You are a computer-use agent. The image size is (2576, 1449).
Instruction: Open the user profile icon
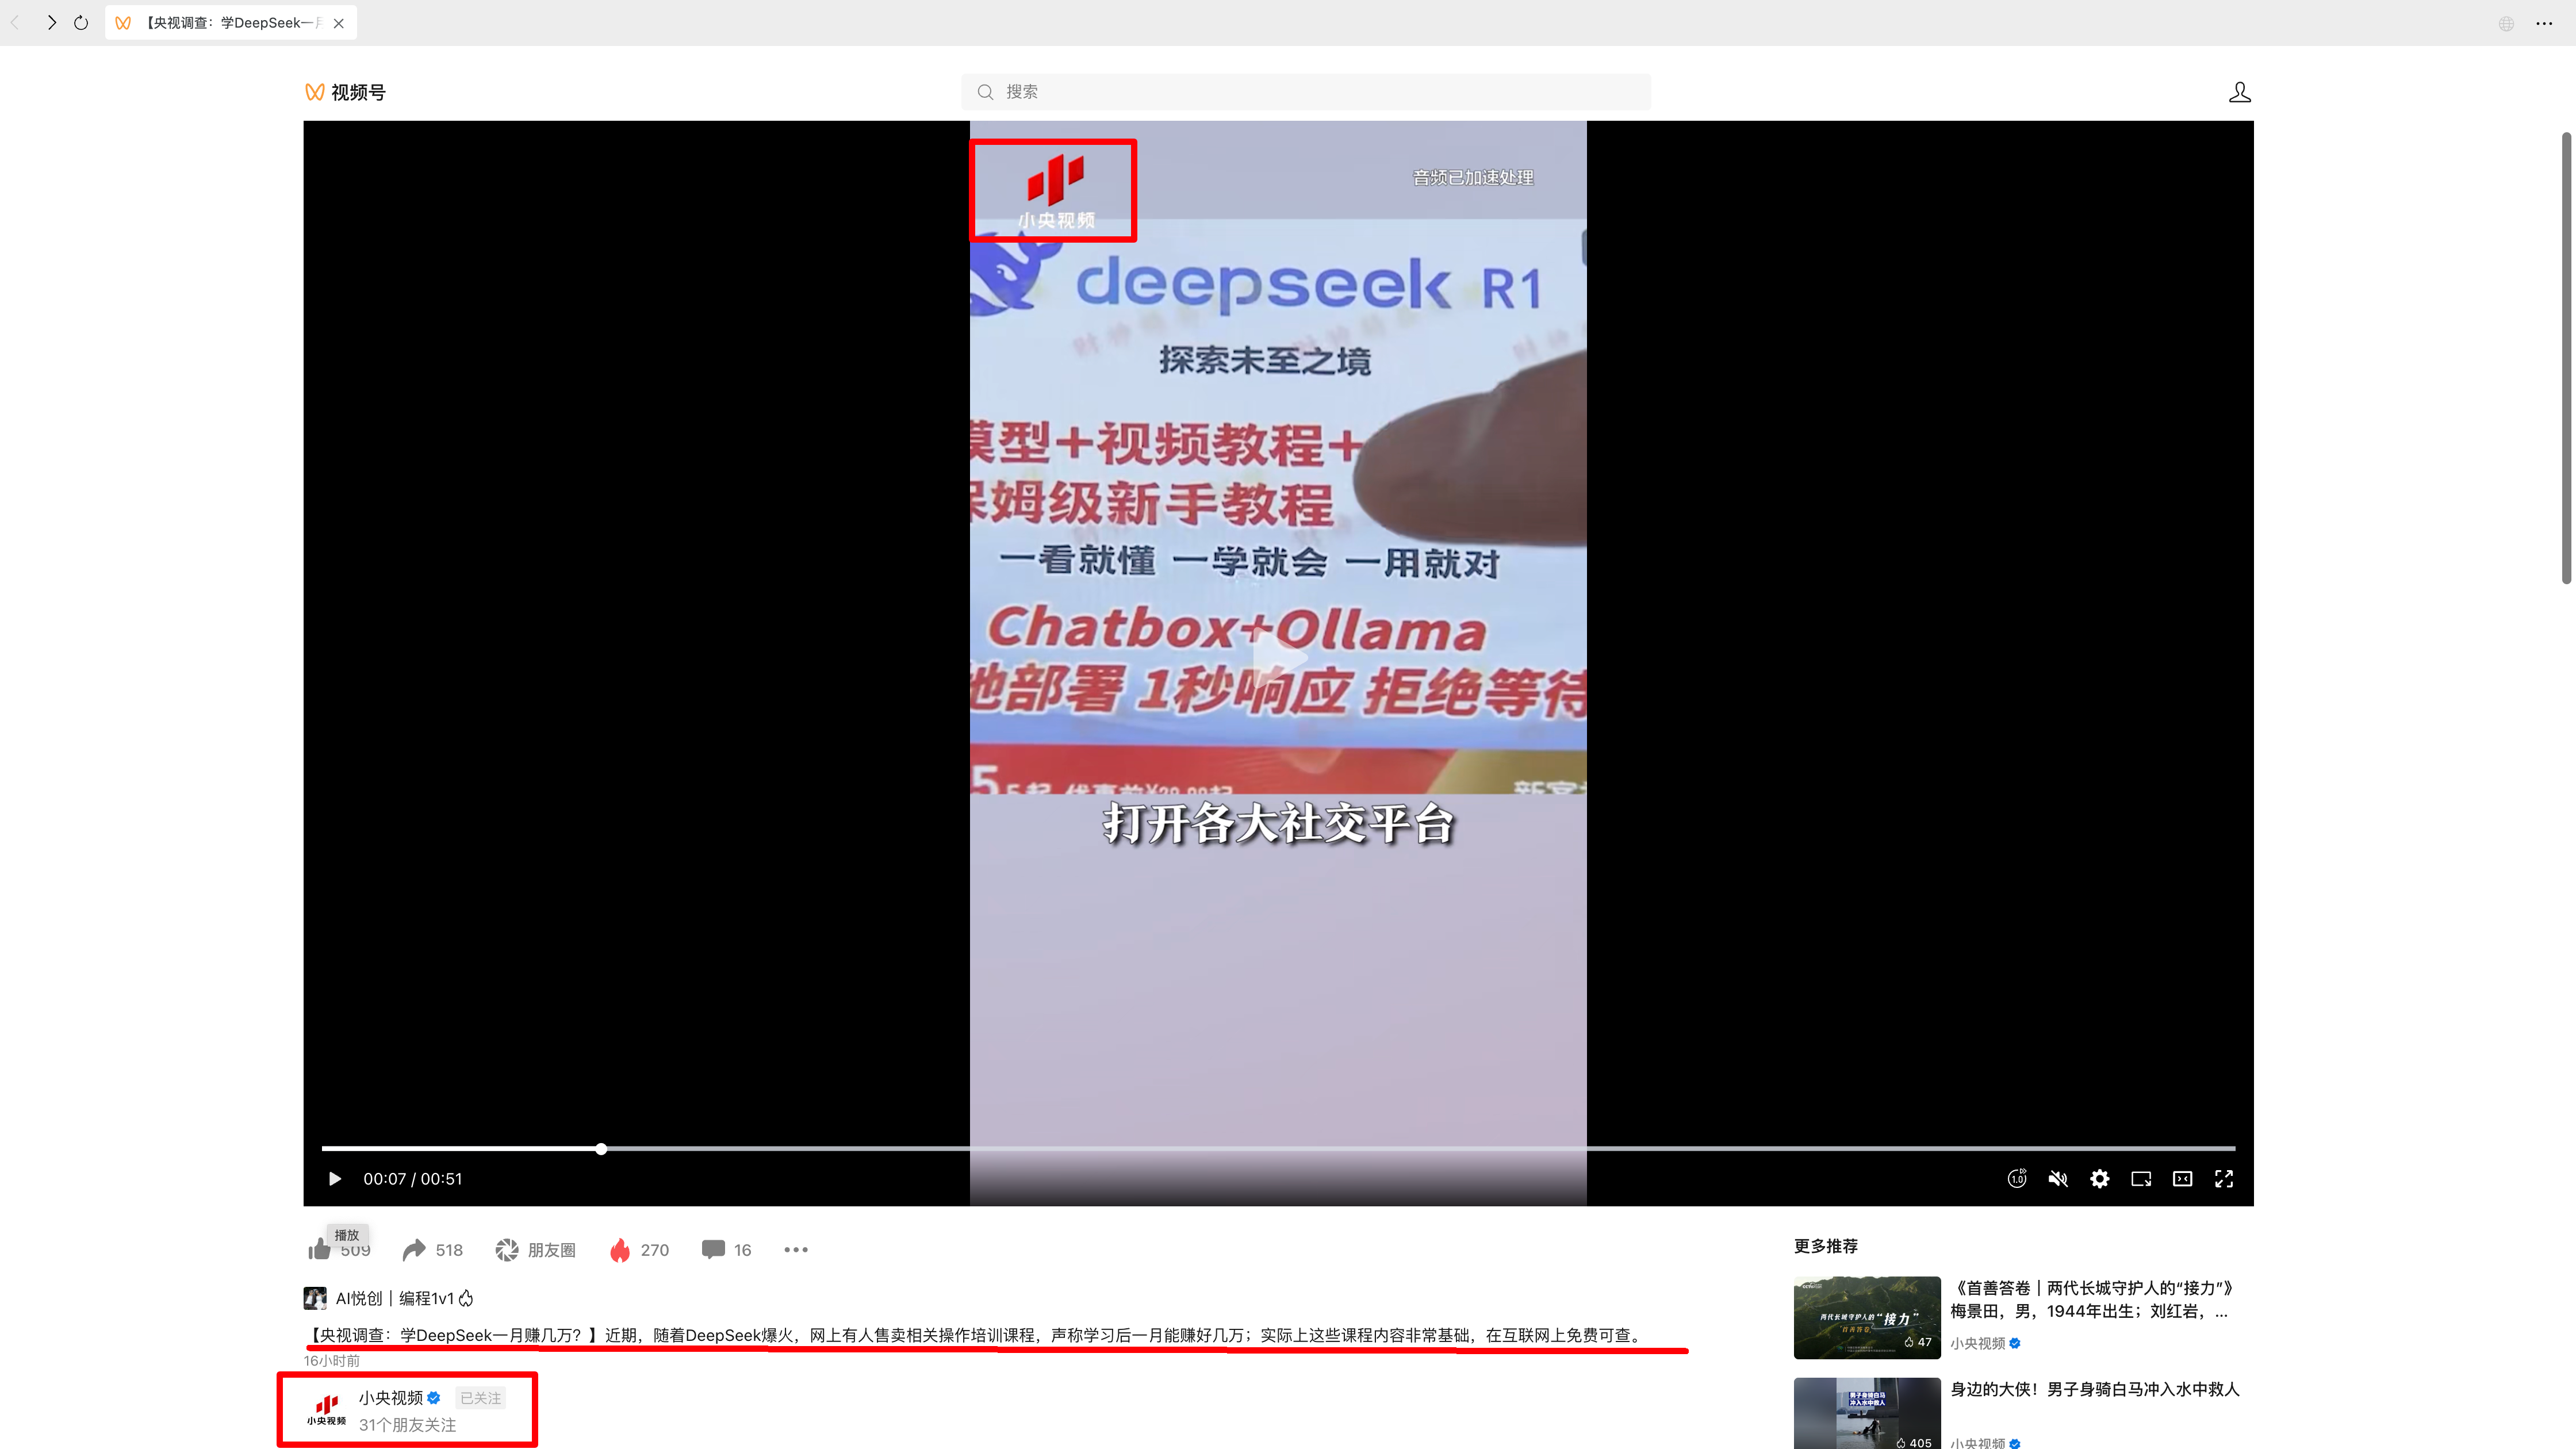pyautogui.click(x=2240, y=92)
